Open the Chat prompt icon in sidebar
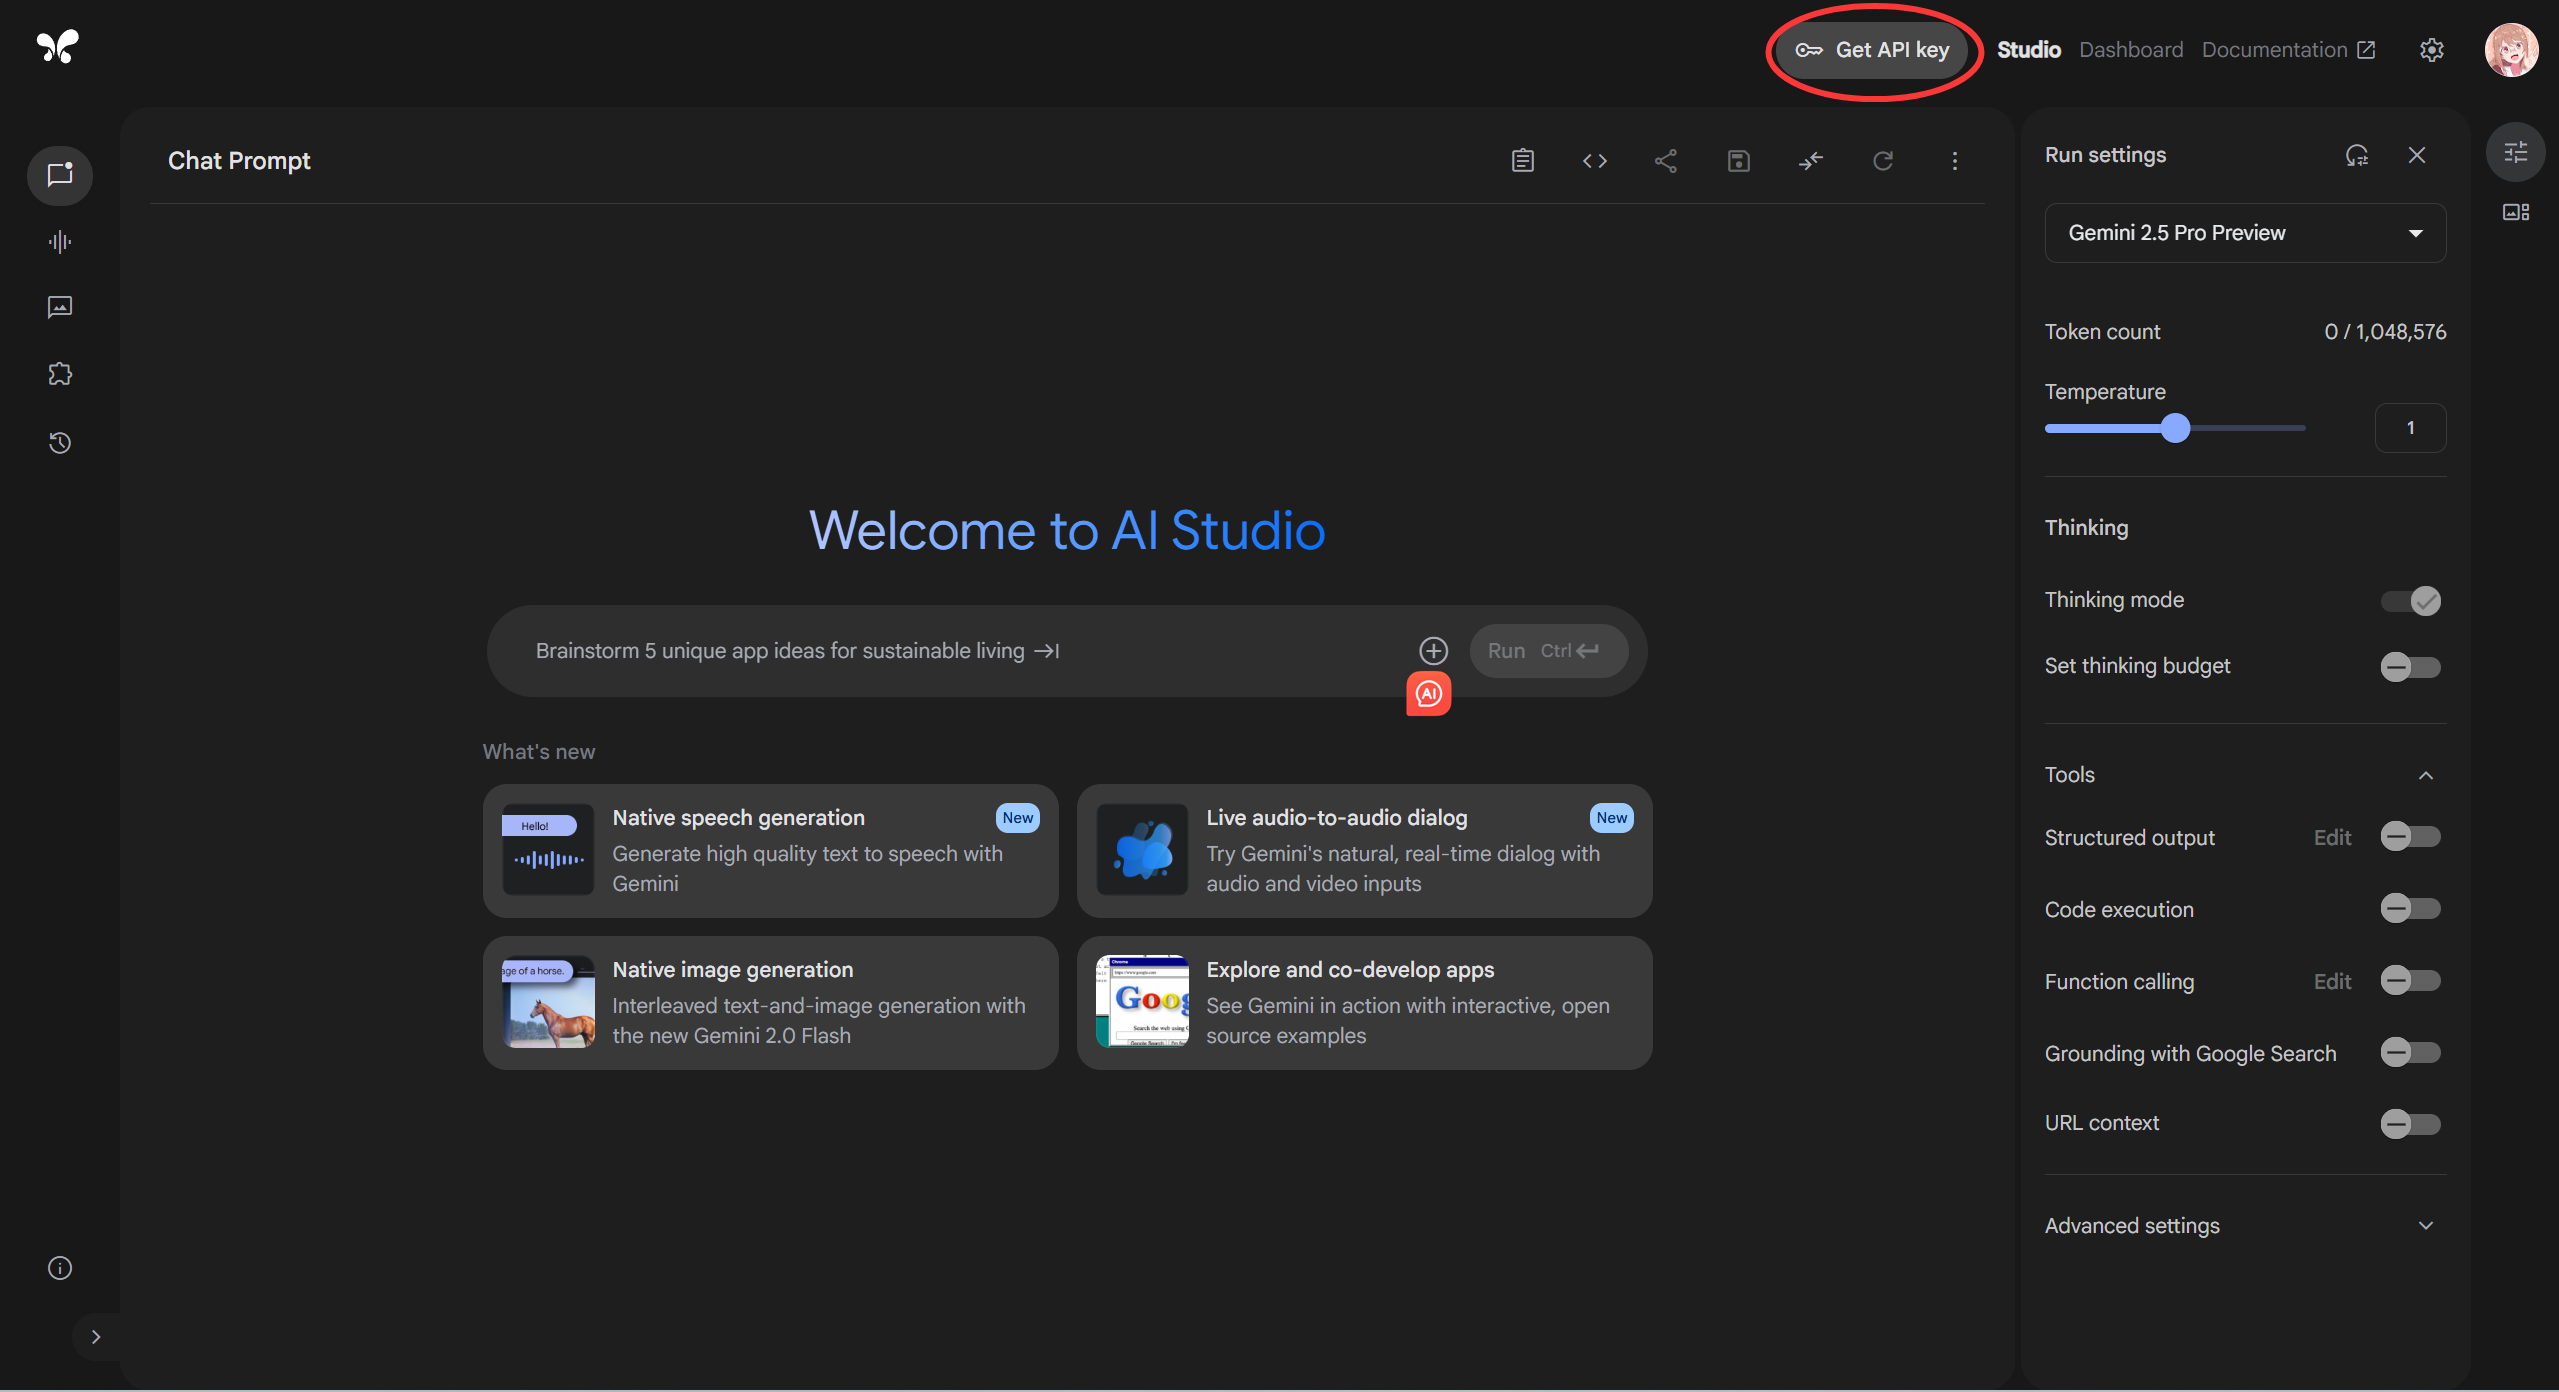Image resolution: width=2559 pixels, height=1392 pixels. coord(59,176)
